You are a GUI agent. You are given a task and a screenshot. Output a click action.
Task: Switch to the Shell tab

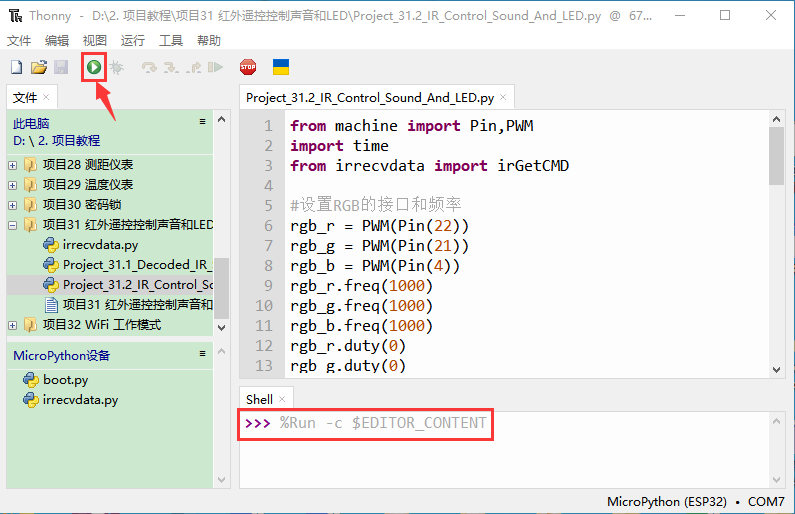tap(259, 399)
